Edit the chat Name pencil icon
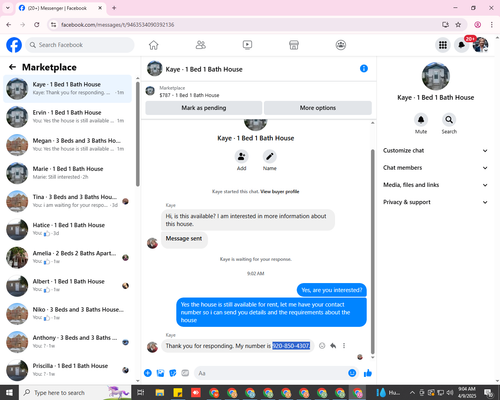This screenshot has height=400, width=500. (269, 156)
